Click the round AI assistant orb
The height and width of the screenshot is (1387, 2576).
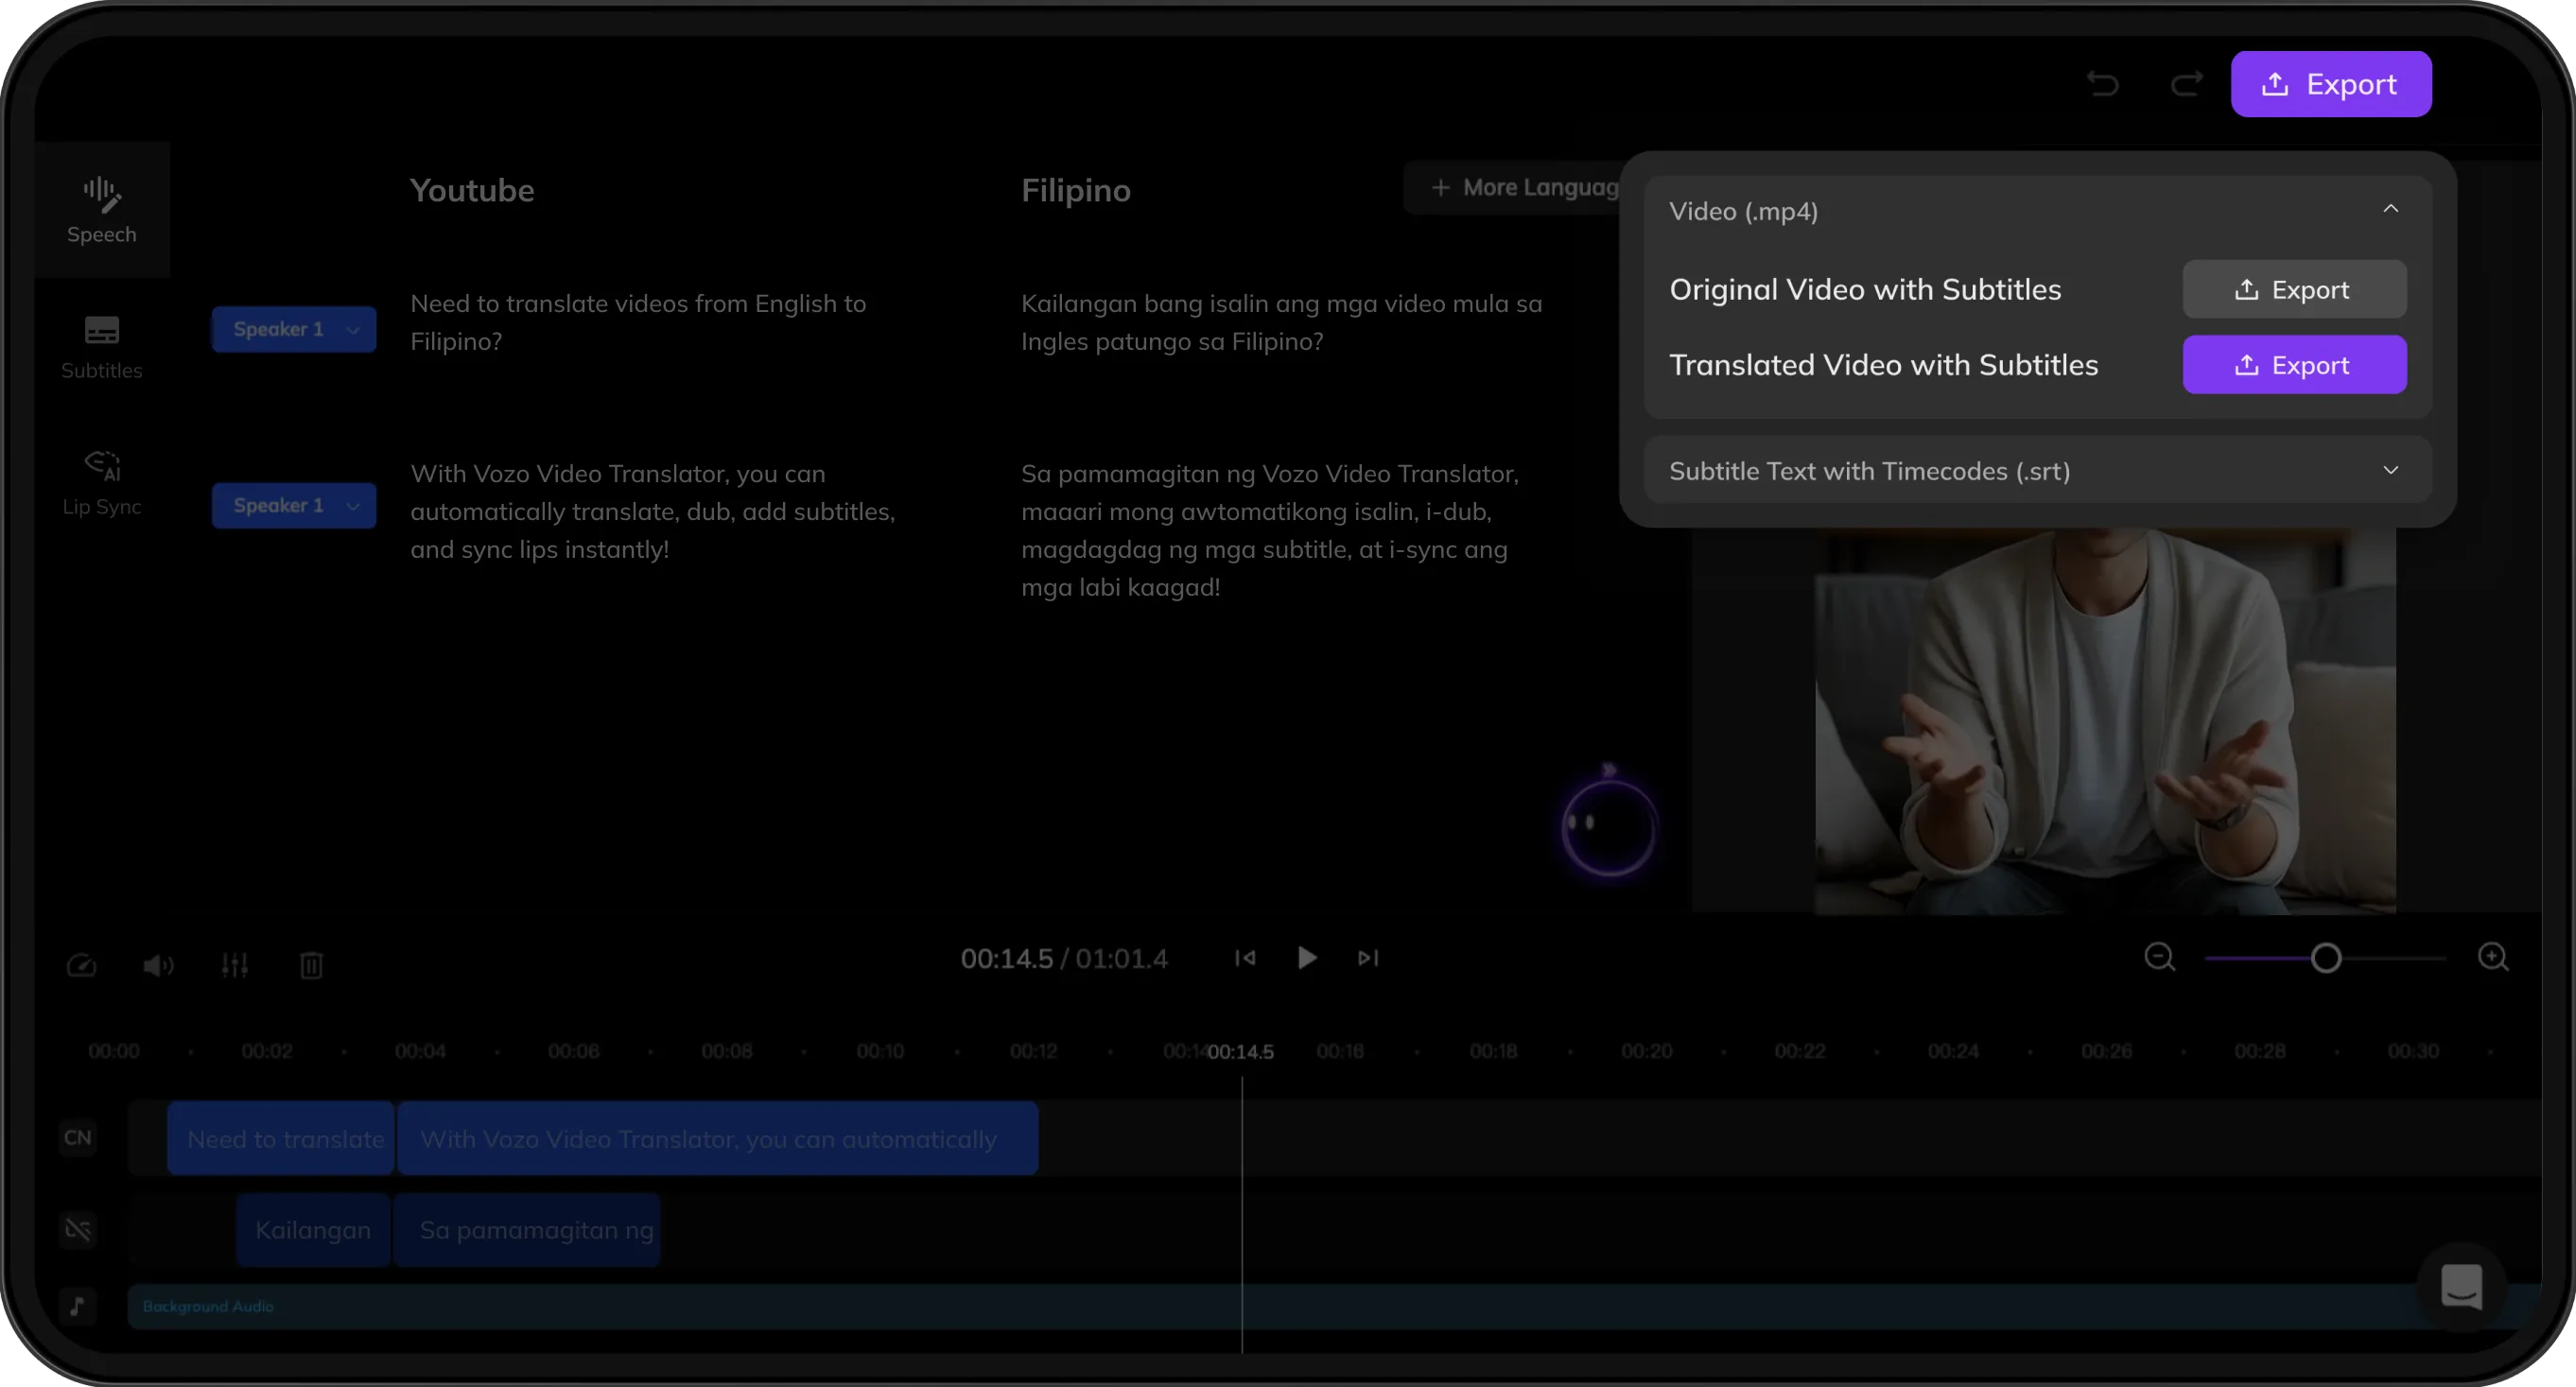[1609, 828]
